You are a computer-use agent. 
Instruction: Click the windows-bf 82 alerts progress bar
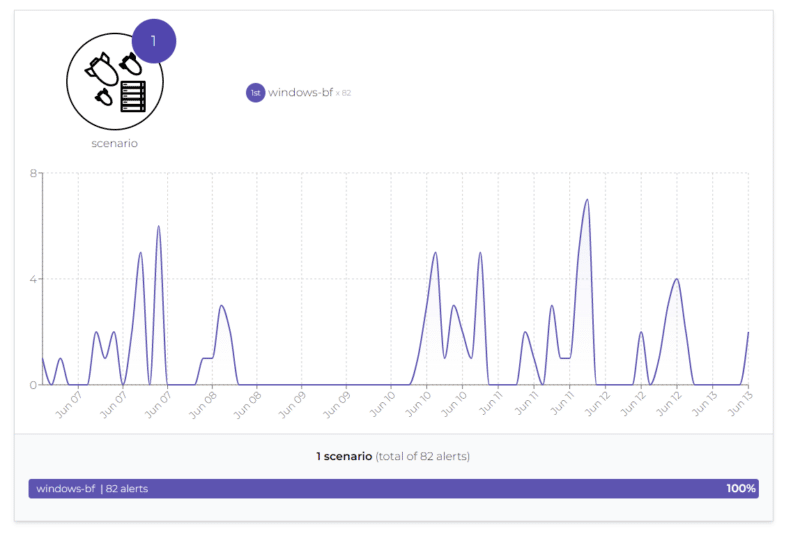(x=393, y=489)
